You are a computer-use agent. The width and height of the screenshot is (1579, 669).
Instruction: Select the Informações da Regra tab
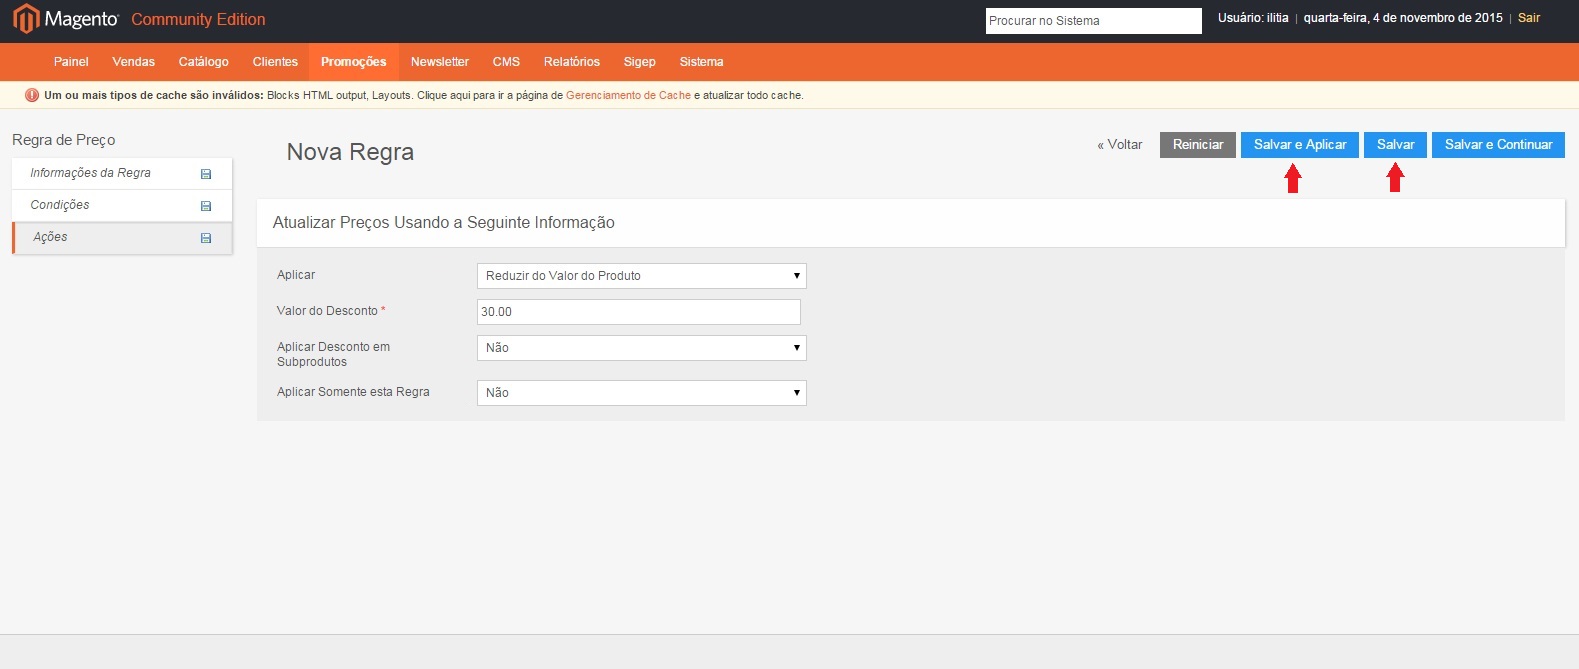pos(122,173)
